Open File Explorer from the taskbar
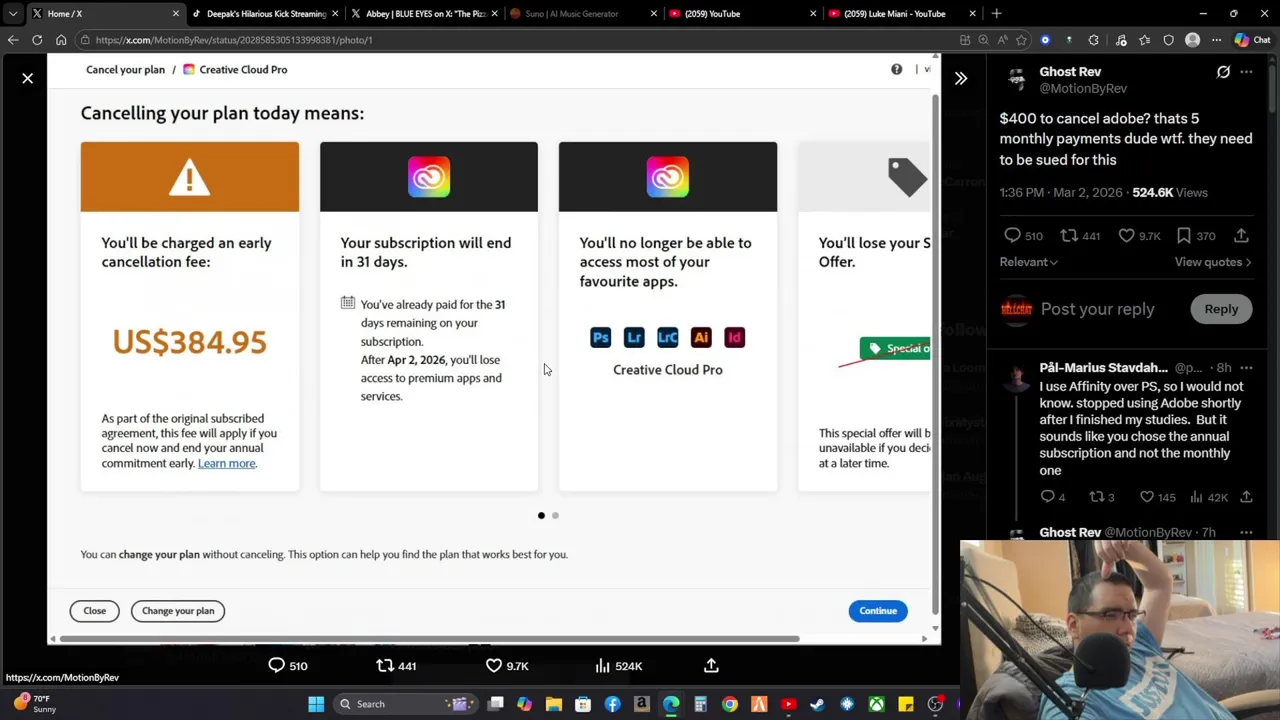This screenshot has height=720, width=1280. (553, 704)
